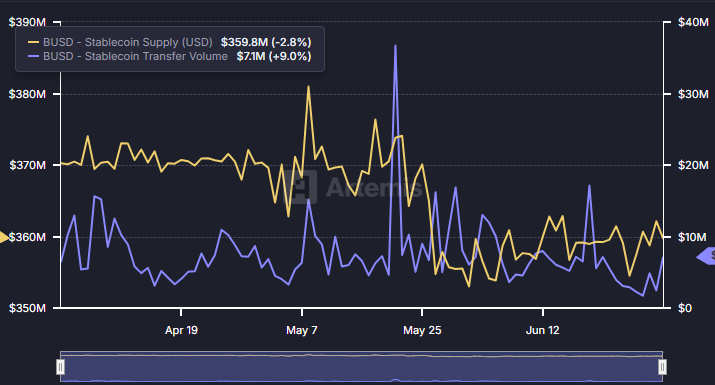Click the $359.8M (-2.8%) supply value
Viewport: 715px width, 385px height.
pos(266,42)
